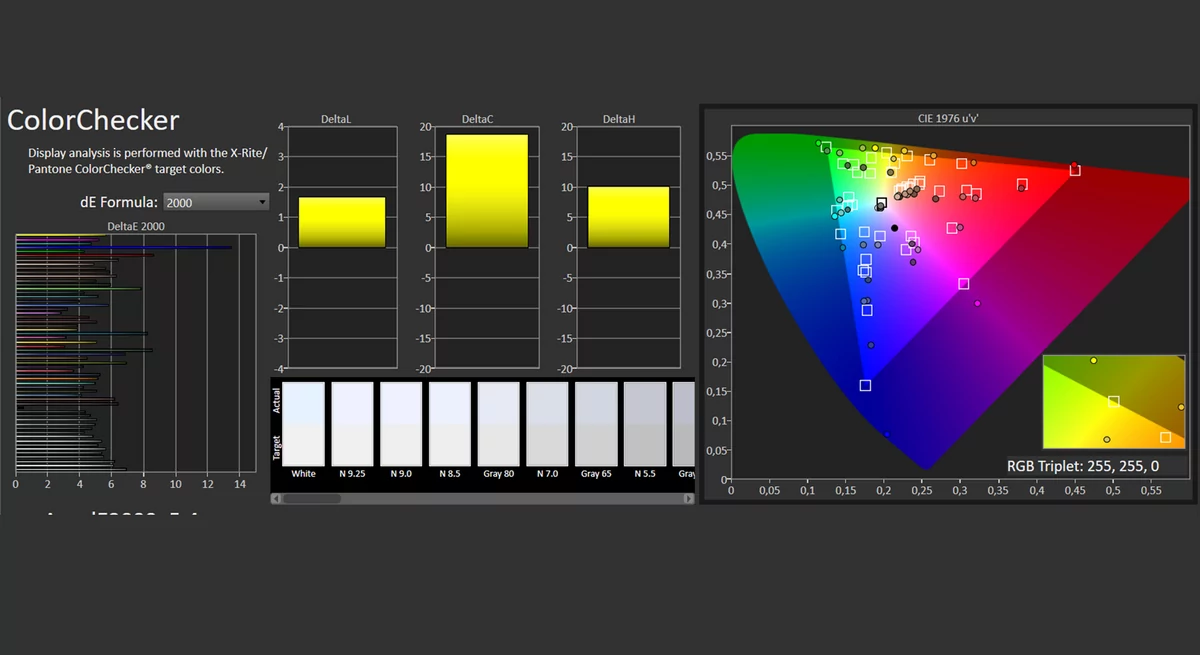
Task: Click the swatch strip left scroll arrow
Action: pyautogui.click(x=276, y=497)
